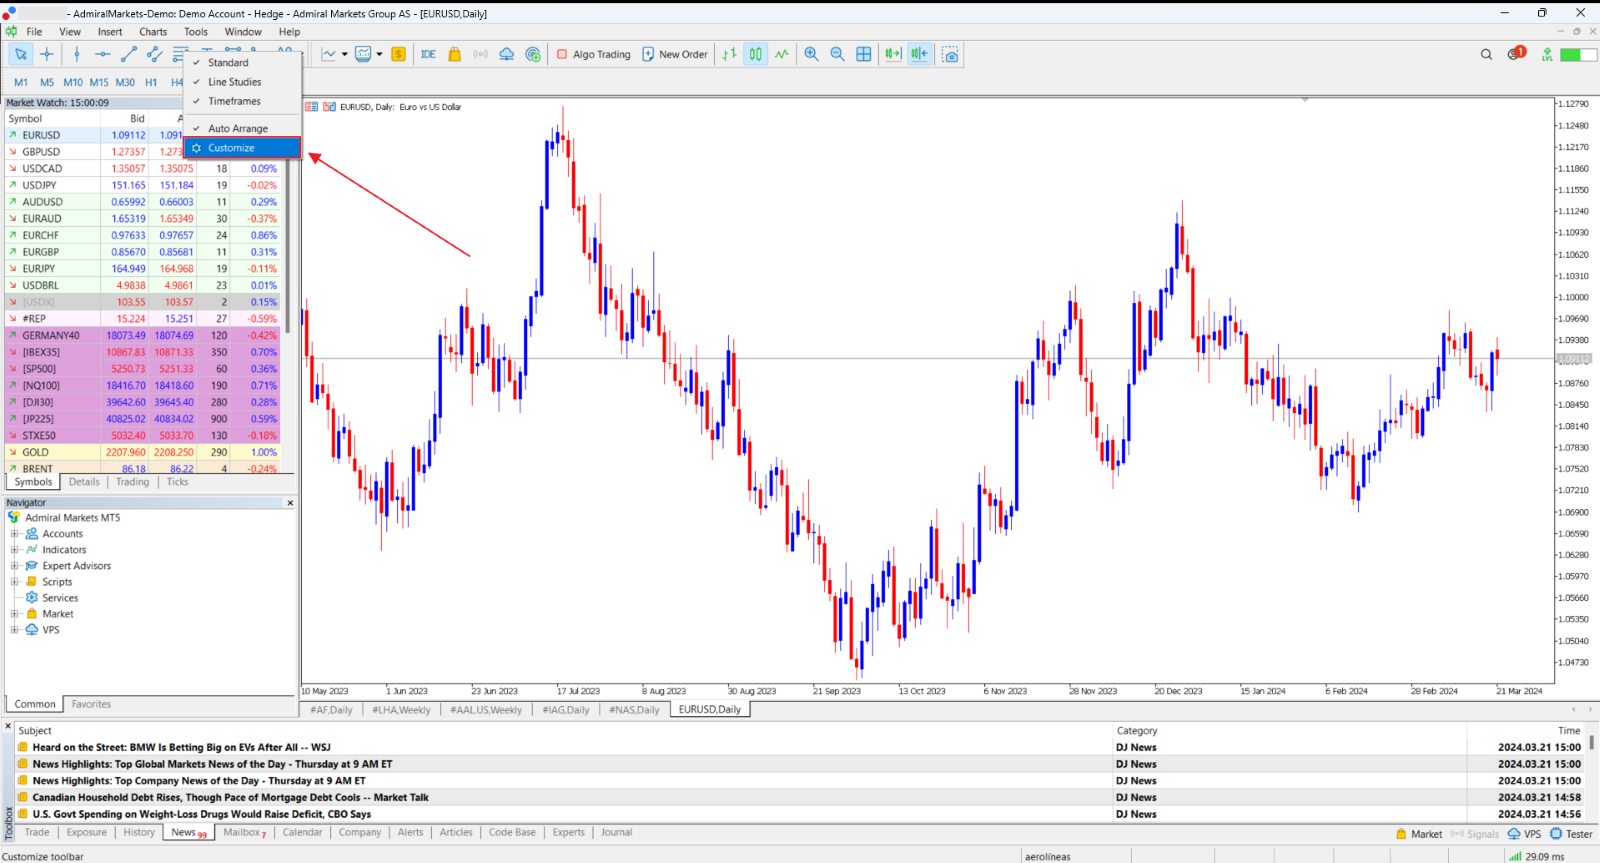Select the H1 timeframe
Screen dimensions: 1600x863
pyautogui.click(x=151, y=82)
